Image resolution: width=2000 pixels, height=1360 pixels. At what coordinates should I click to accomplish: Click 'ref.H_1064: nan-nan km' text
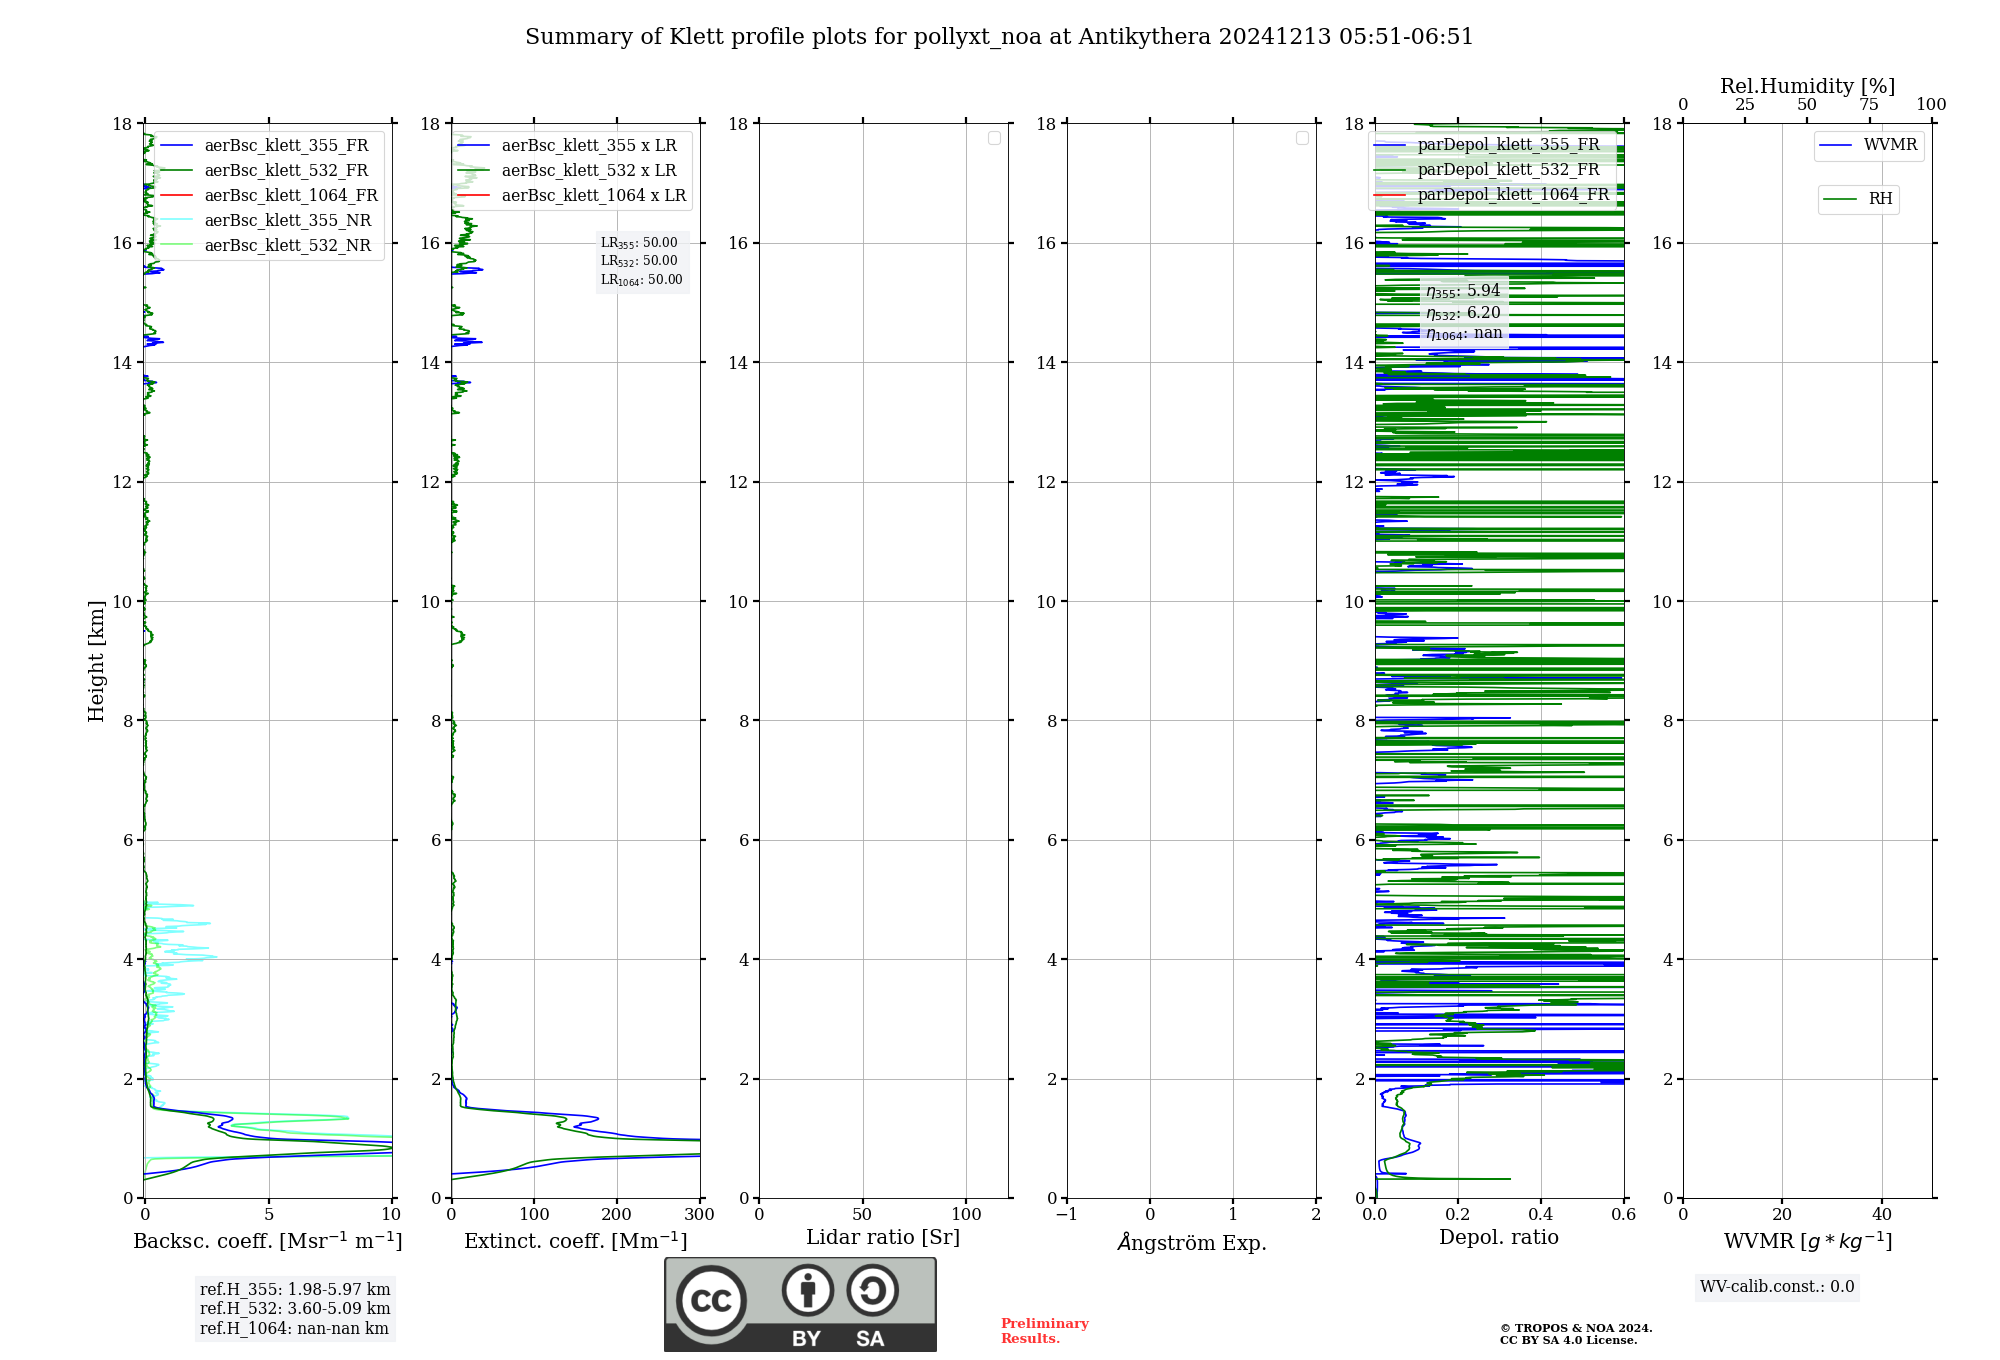pos(294,1329)
